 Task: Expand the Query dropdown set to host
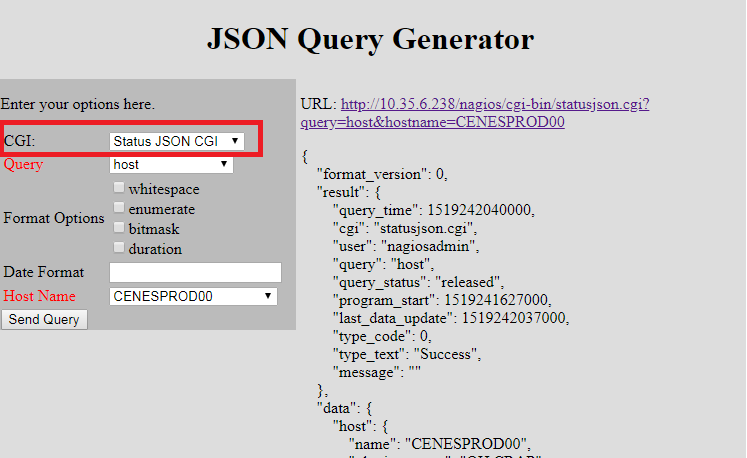pos(171,164)
